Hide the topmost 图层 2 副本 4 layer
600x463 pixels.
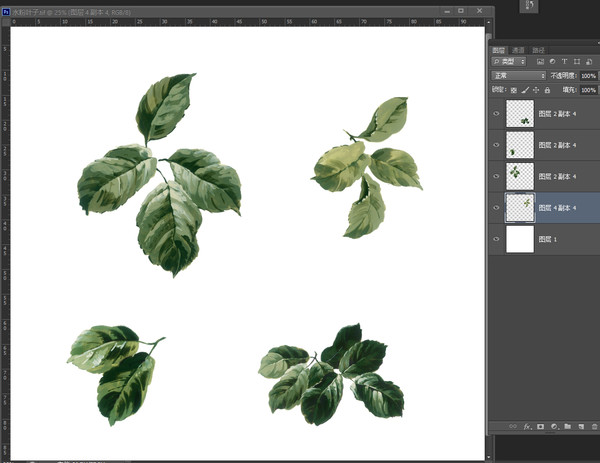(x=496, y=114)
